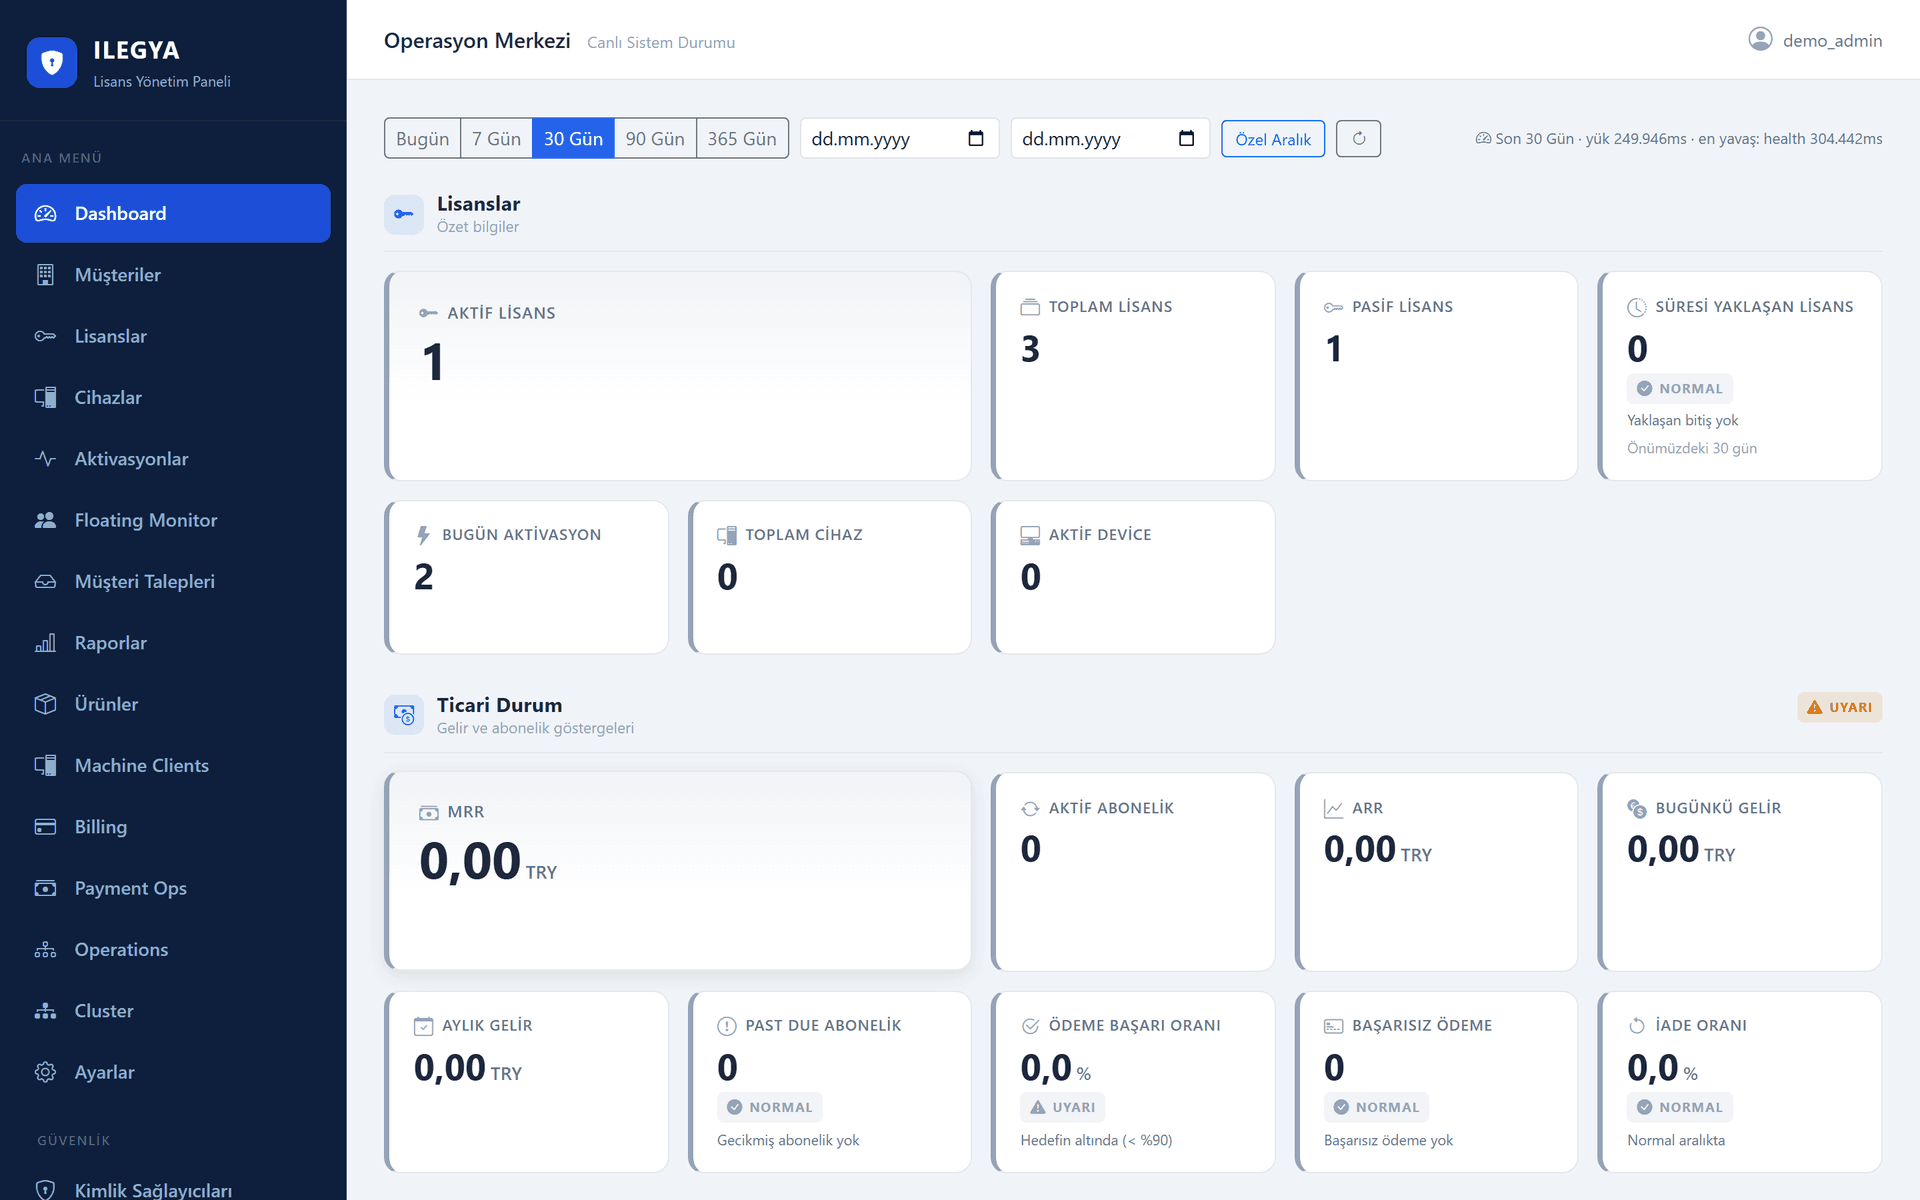Click the Son 30 Gün latency status text
The image size is (1920, 1200).
tap(1679, 139)
